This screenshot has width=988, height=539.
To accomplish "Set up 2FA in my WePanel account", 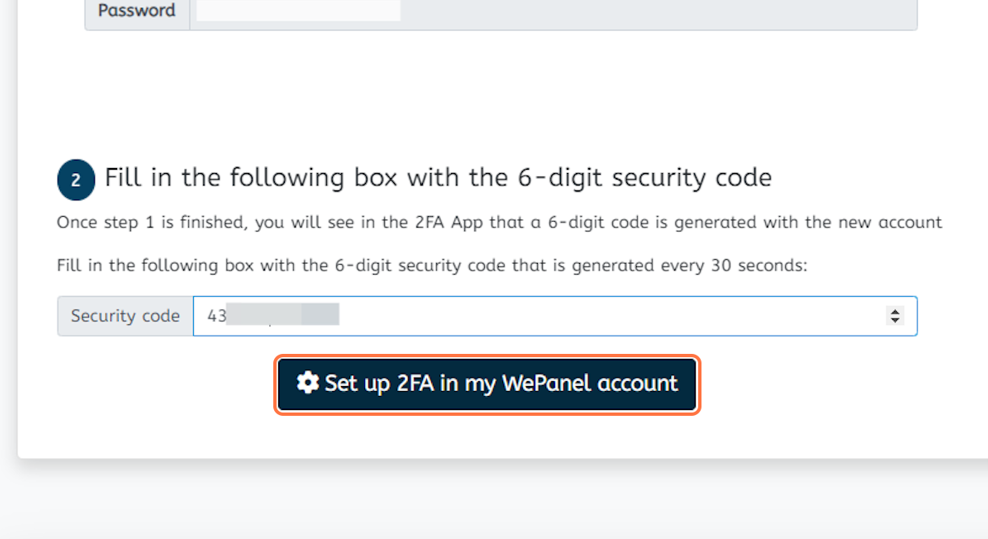I will 487,384.
